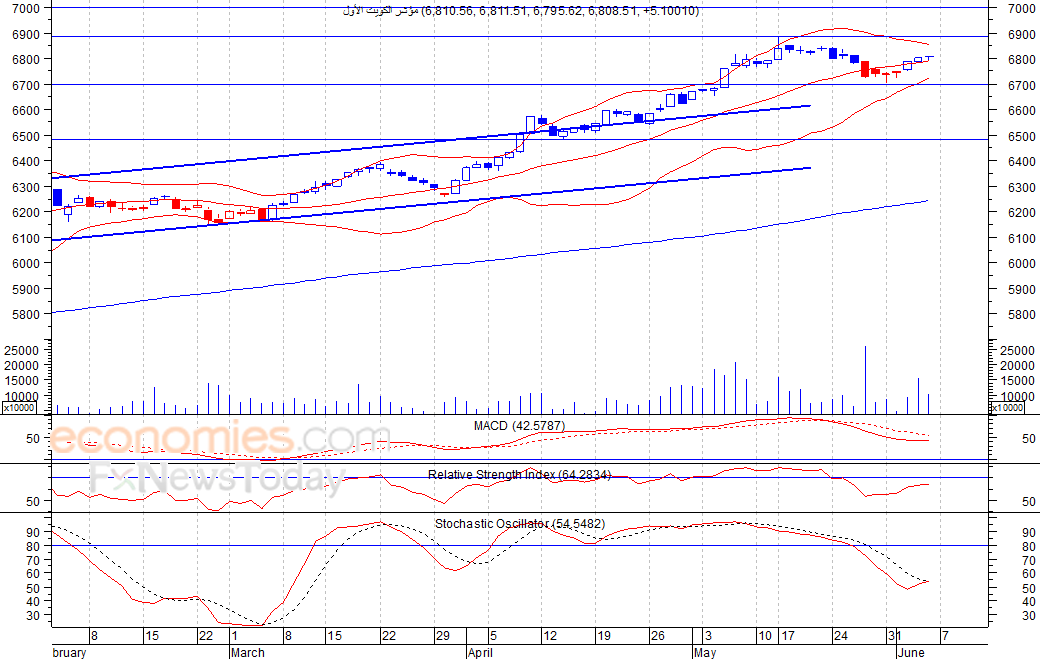Click the 7000 price level on left axis
The image size is (1040, 659).
(x=26, y=9)
